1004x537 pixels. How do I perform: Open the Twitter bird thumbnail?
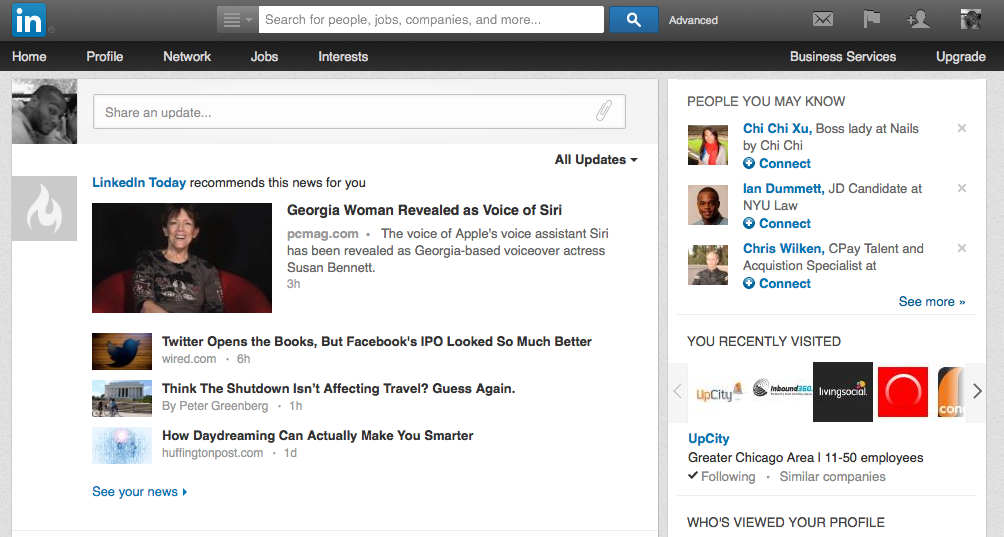pyautogui.click(x=122, y=351)
